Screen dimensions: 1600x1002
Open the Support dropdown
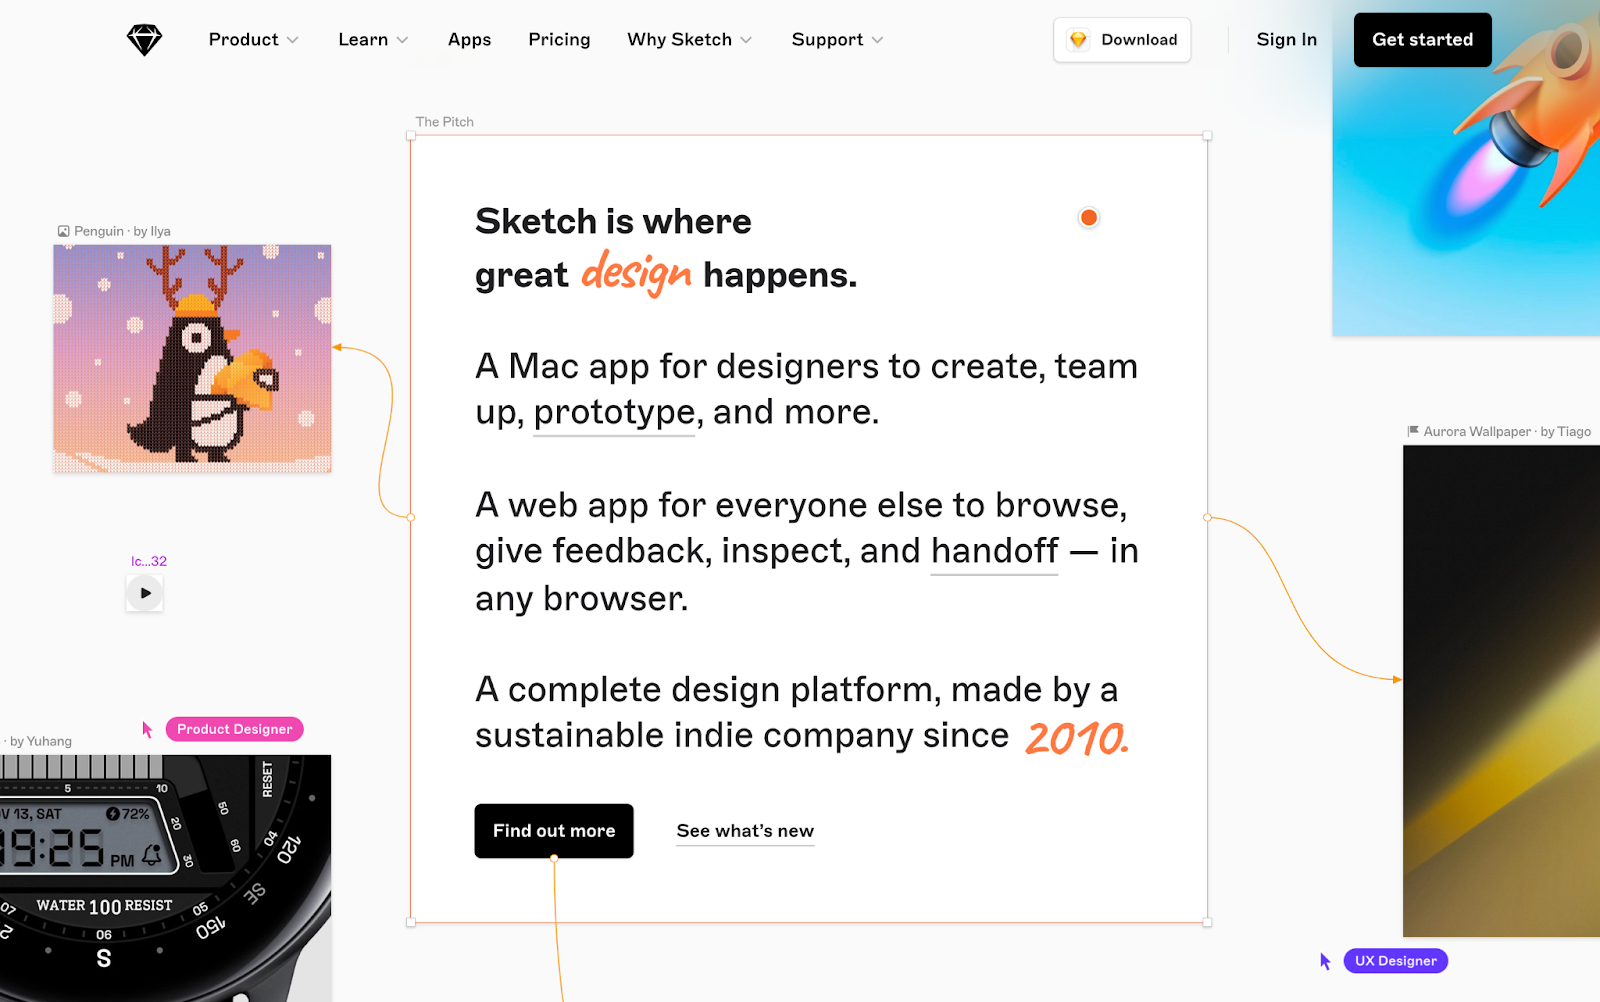[837, 40]
